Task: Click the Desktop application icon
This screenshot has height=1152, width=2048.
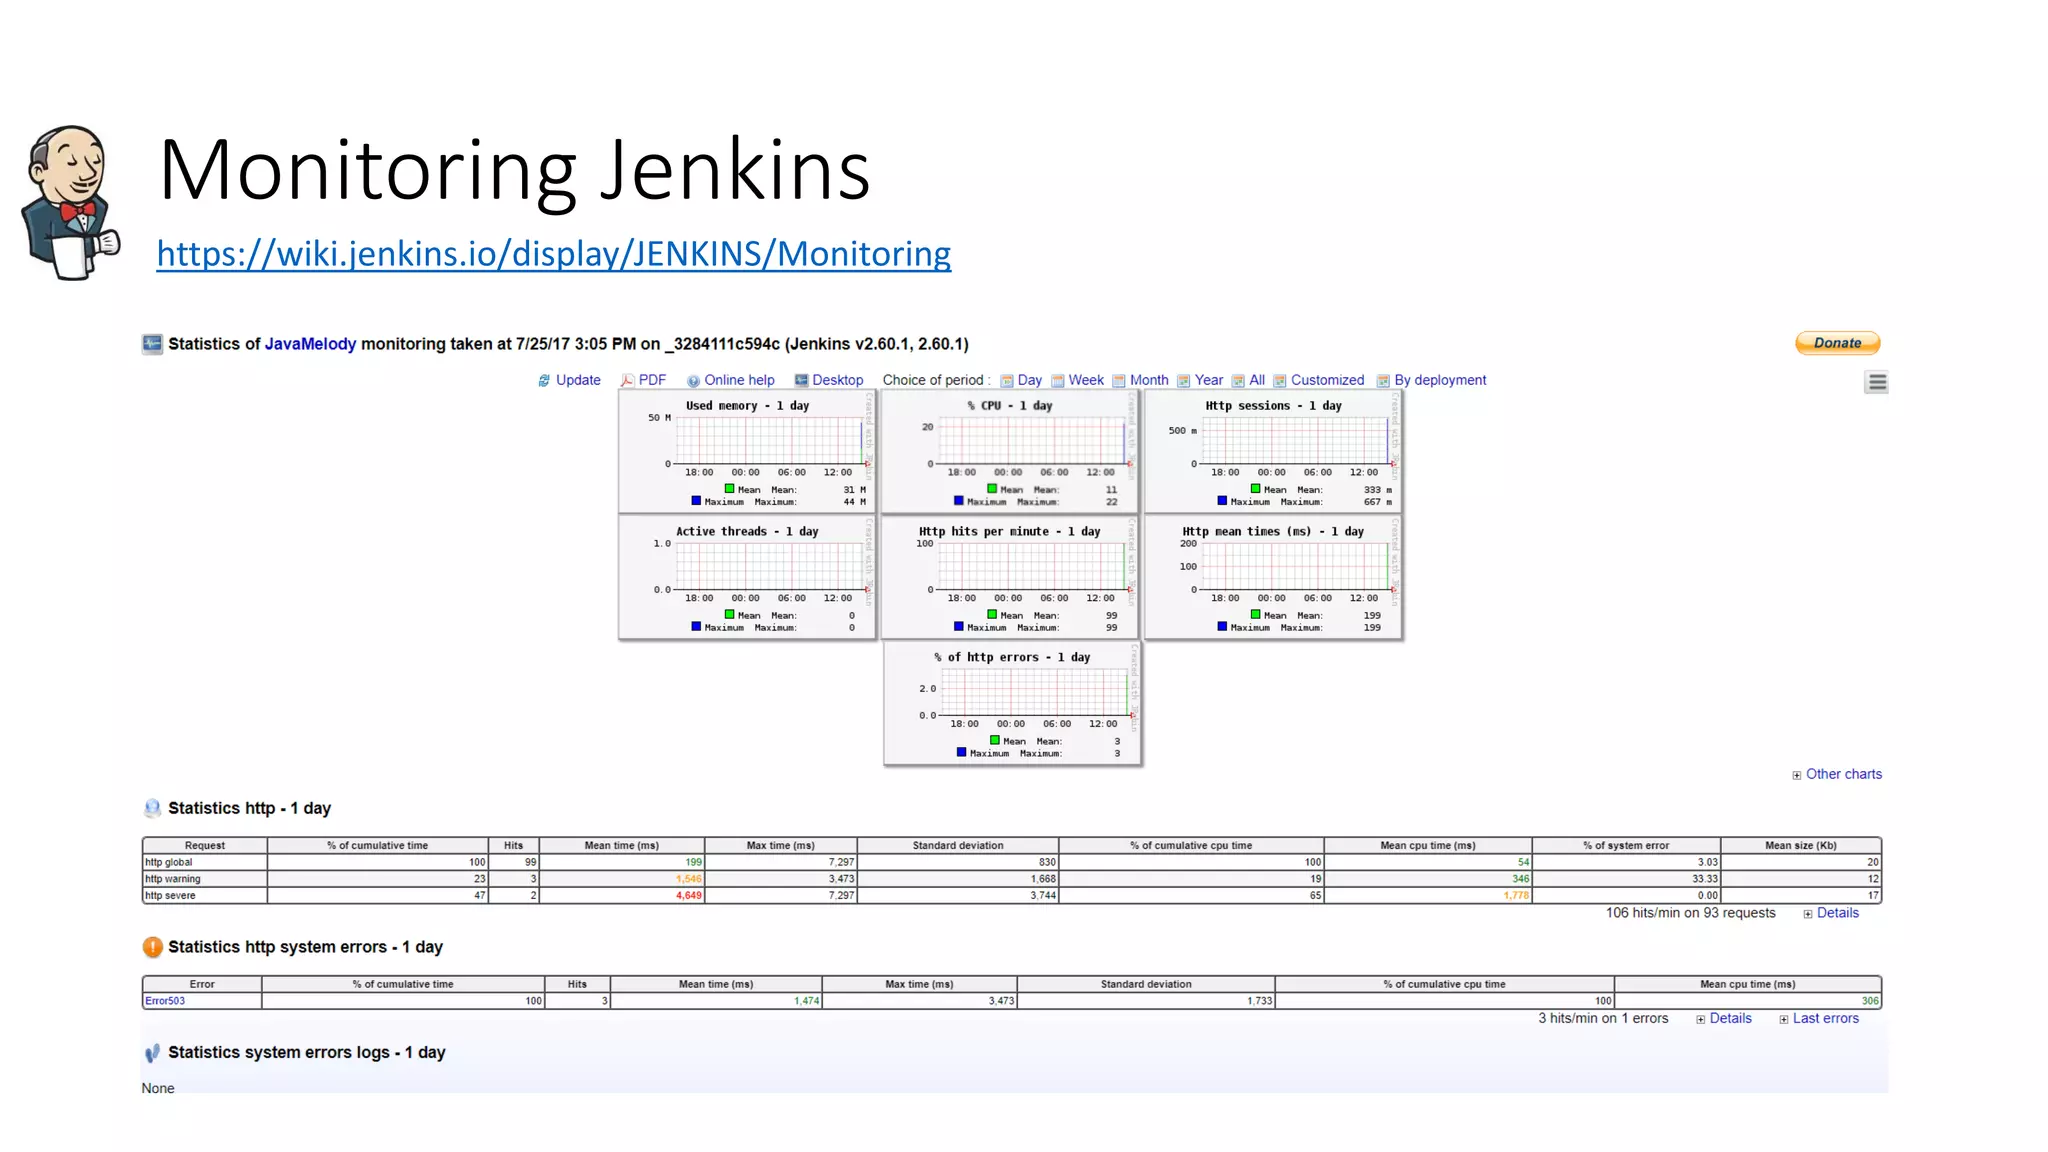Action: click(x=801, y=381)
